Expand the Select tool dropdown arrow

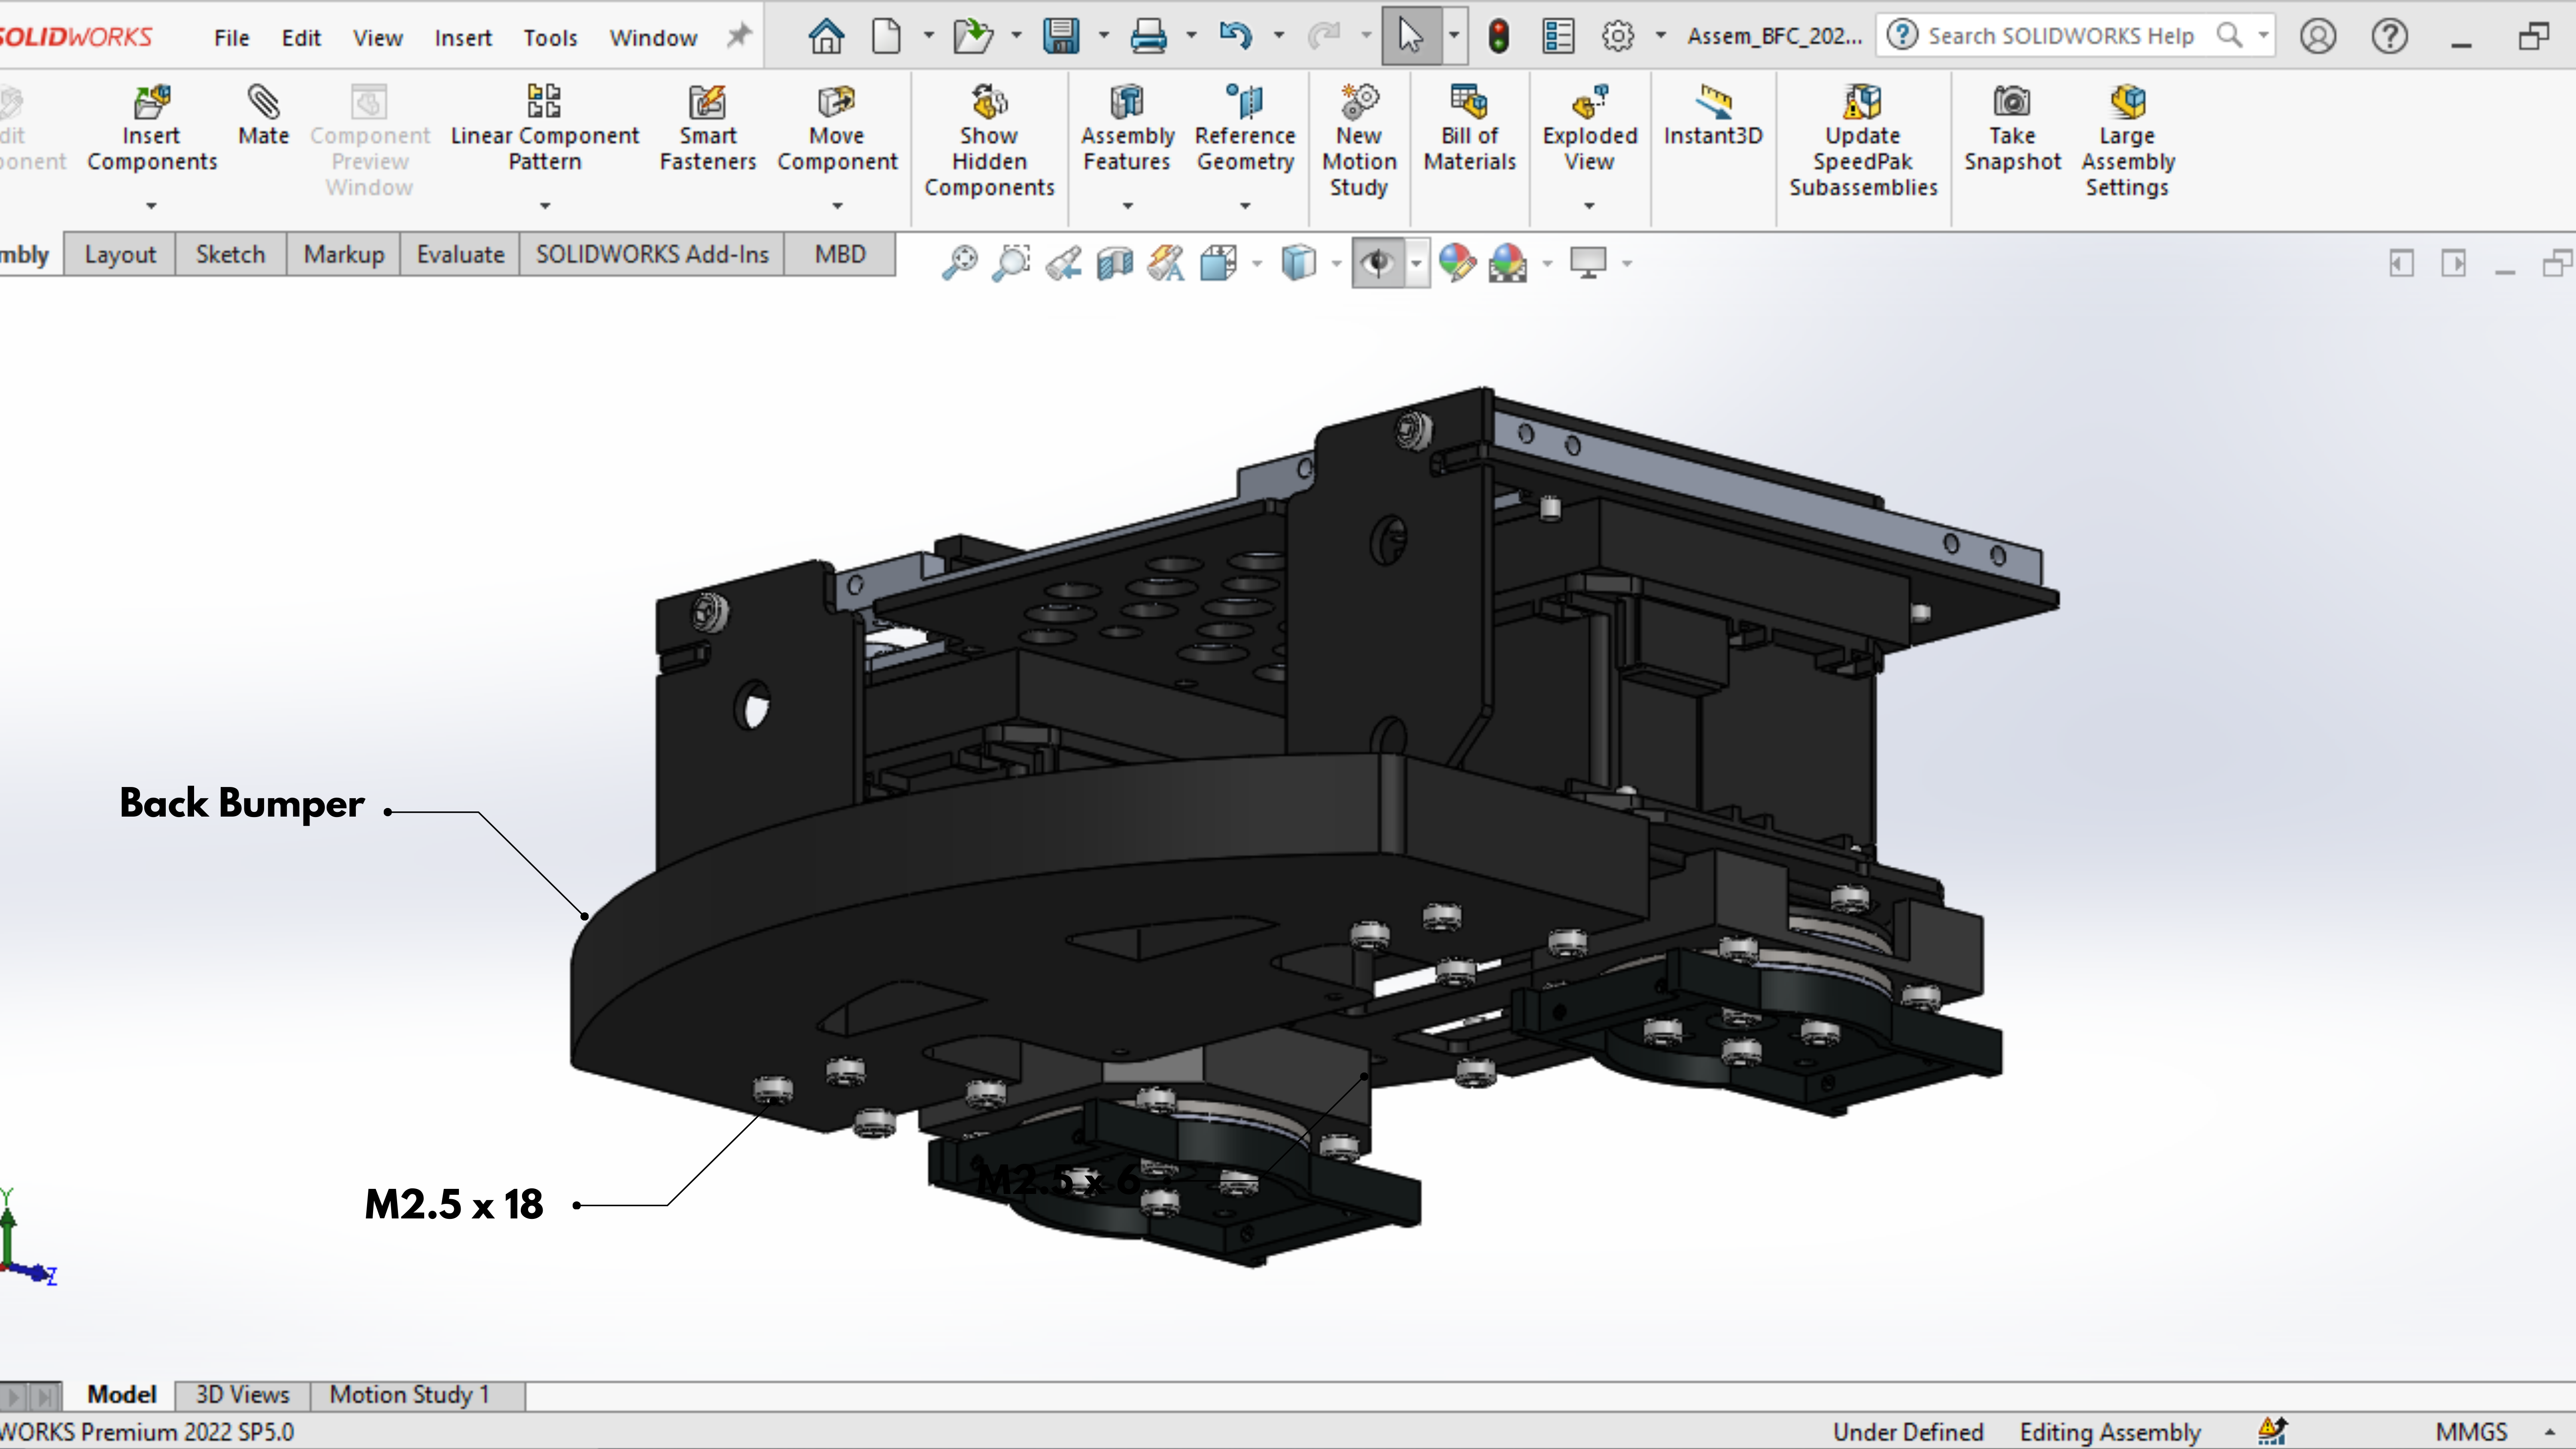click(x=1454, y=36)
